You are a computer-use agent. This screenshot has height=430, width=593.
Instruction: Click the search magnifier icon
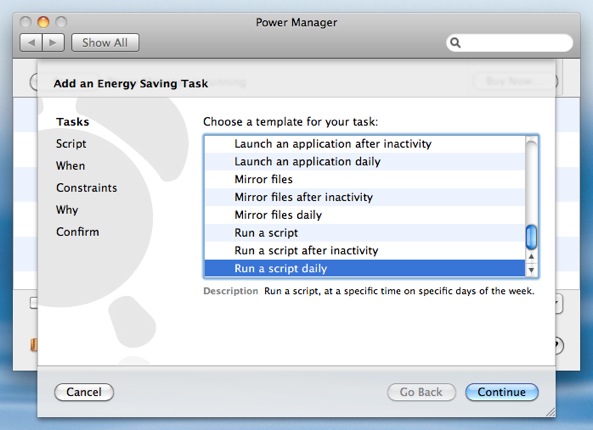(456, 43)
